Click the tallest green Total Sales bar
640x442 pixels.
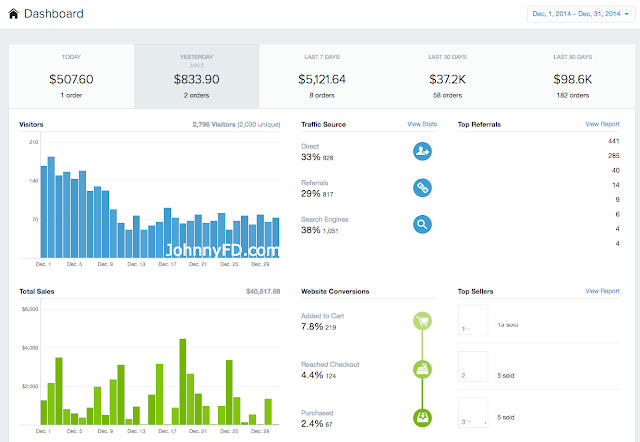tap(183, 382)
